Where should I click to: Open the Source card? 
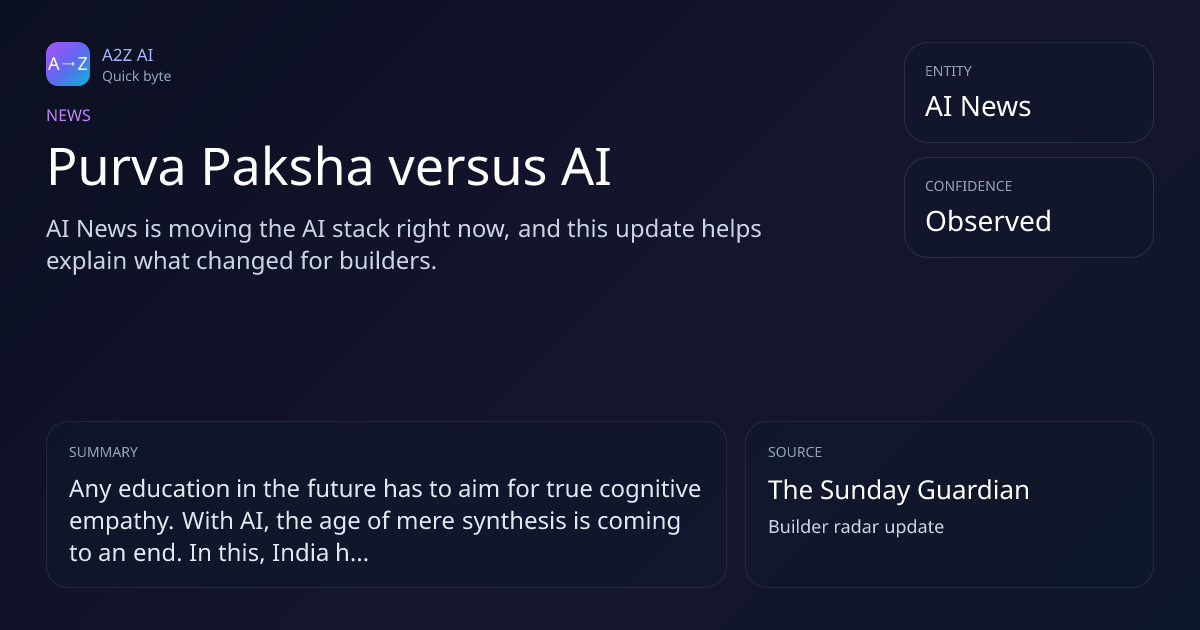pos(949,504)
